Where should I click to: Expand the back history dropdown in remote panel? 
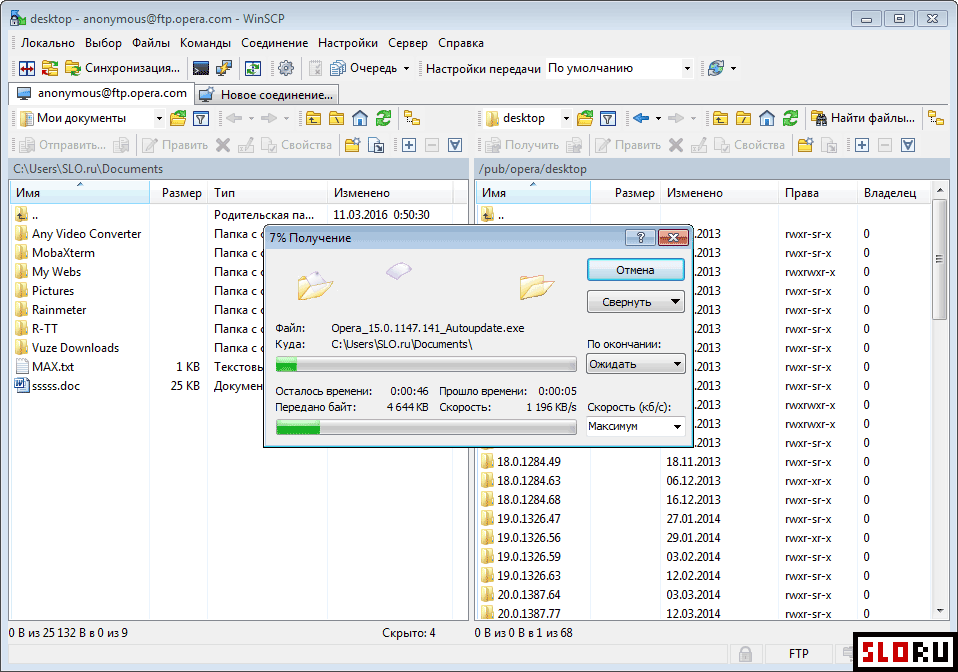(x=658, y=119)
